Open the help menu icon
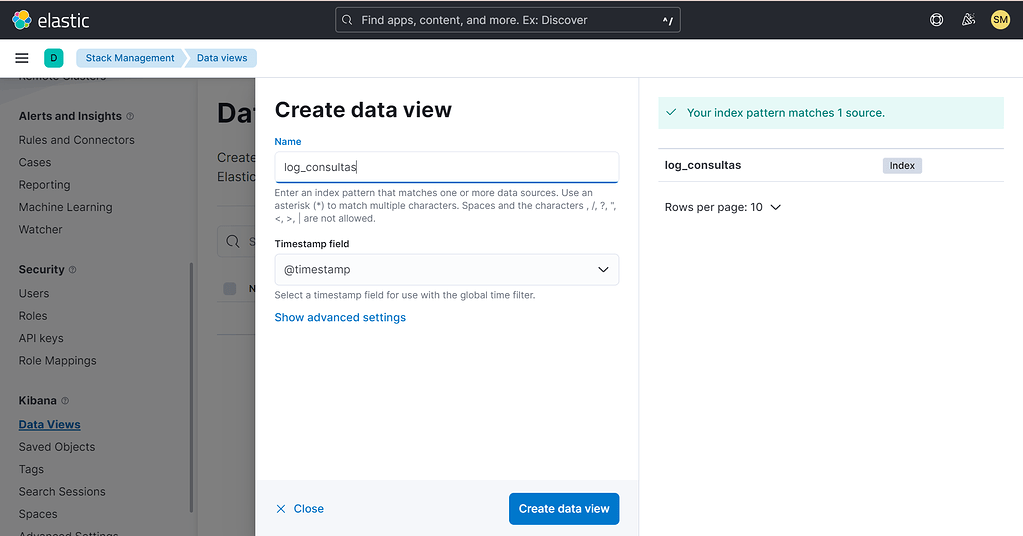The width and height of the screenshot is (1023, 536). (937, 20)
